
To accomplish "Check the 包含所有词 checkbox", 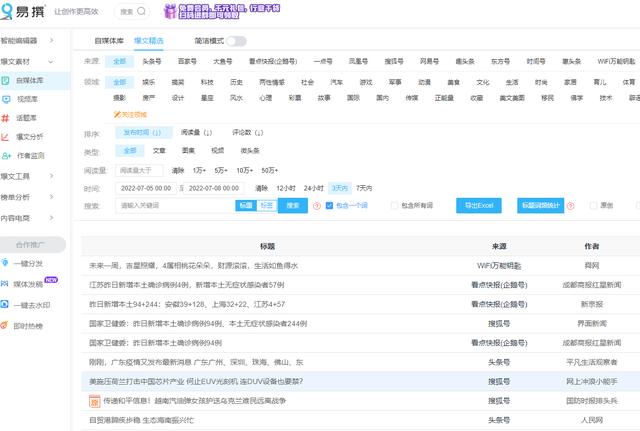I will (392, 205).
